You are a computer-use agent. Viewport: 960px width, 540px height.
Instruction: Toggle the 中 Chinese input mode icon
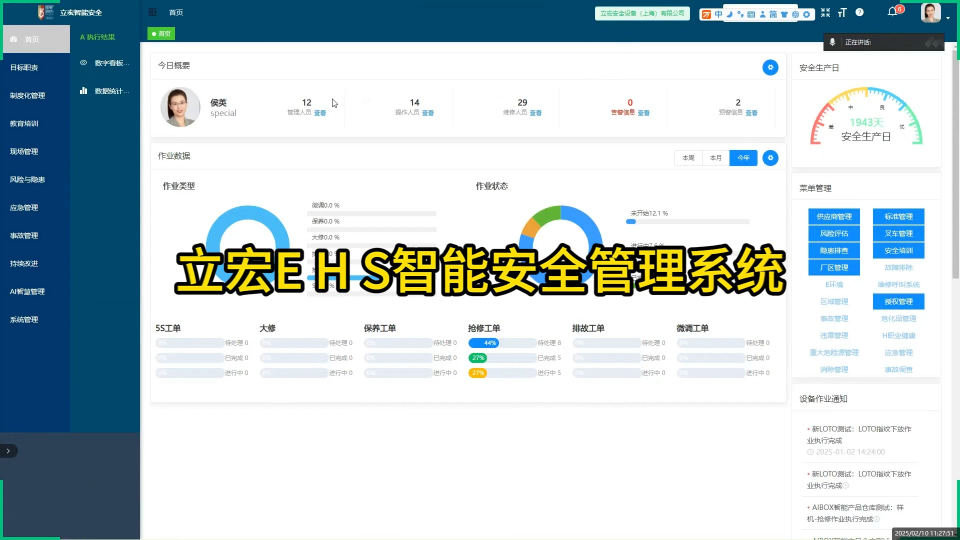[x=718, y=14]
